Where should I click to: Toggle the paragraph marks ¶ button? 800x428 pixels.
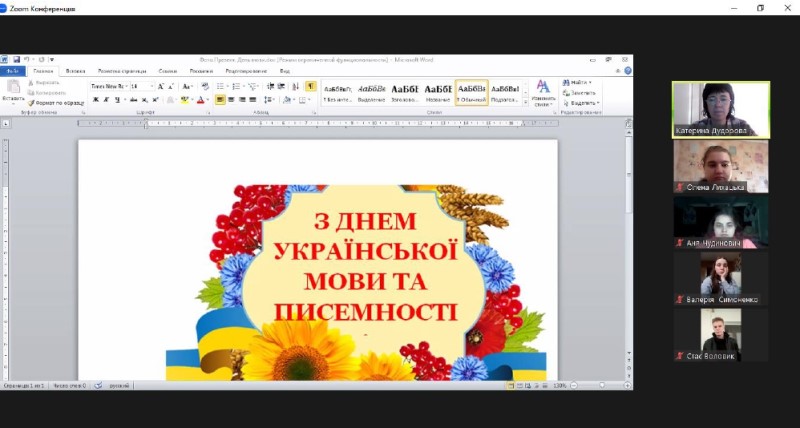pyautogui.click(x=311, y=86)
